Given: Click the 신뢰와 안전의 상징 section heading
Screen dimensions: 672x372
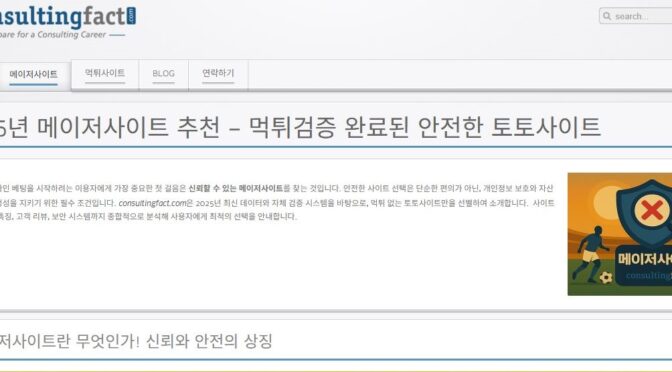Looking at the screenshot, I should [136, 342].
